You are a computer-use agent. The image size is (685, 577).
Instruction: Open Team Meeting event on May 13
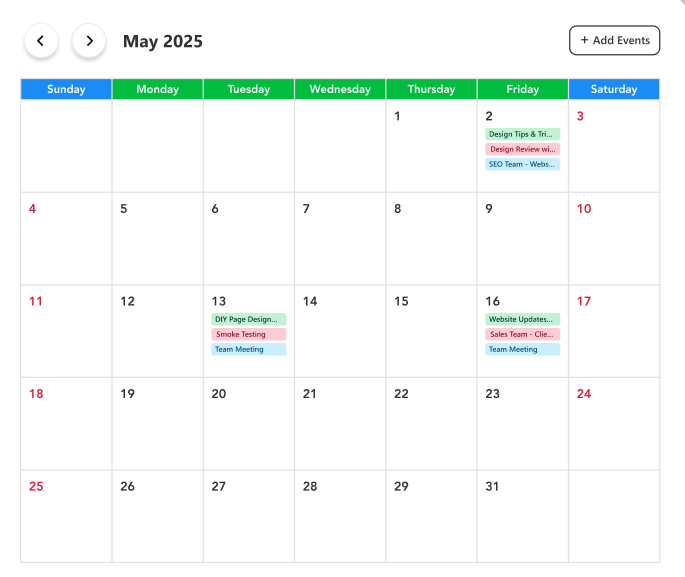click(248, 349)
